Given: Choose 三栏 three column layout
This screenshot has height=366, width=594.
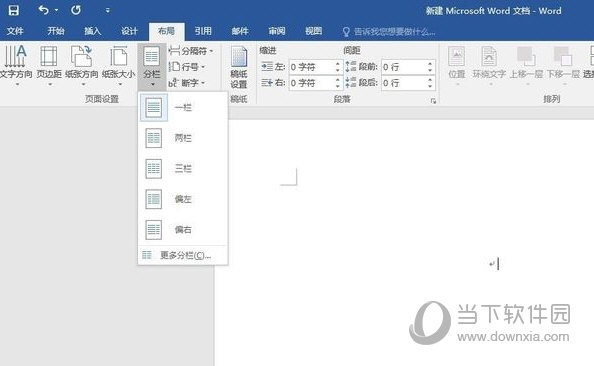Looking at the screenshot, I should 183,168.
